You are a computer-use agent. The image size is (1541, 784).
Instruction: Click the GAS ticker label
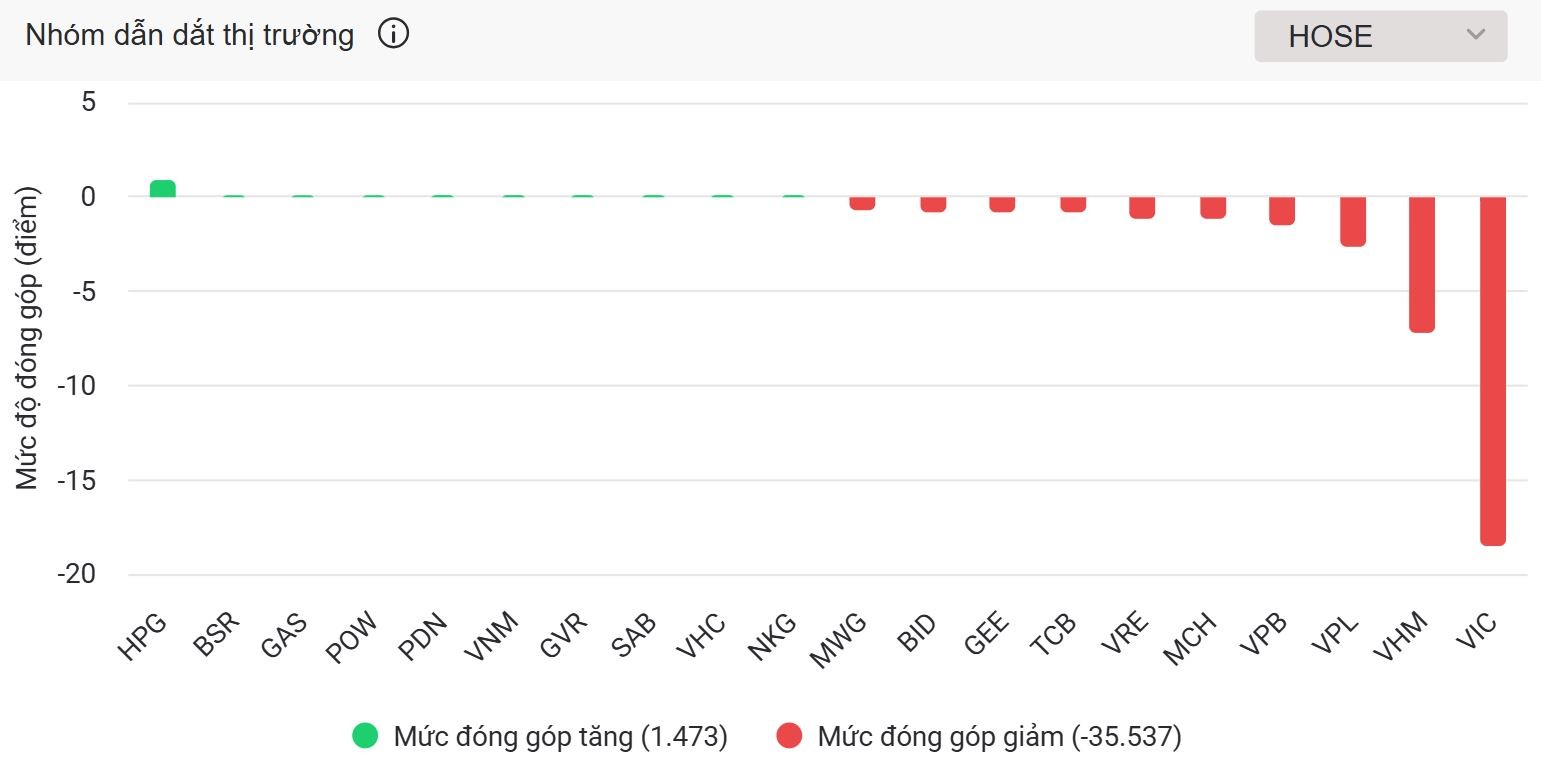point(283,635)
